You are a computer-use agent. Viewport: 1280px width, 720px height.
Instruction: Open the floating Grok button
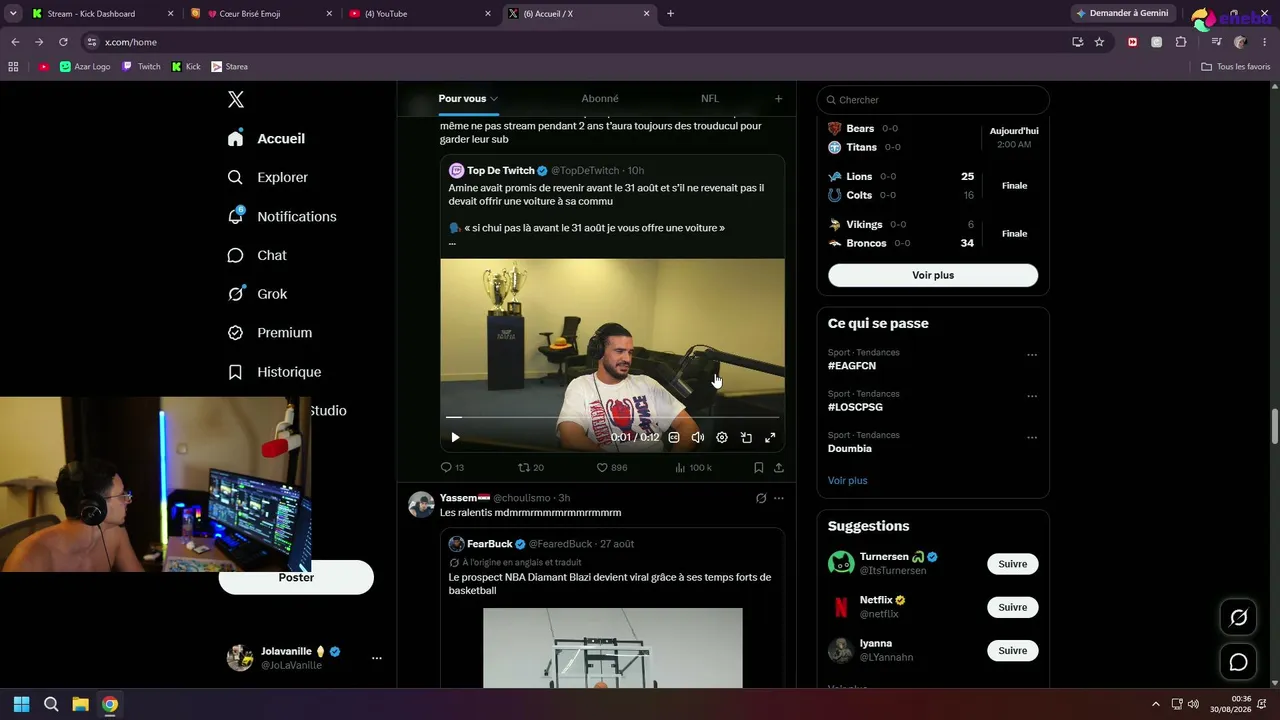pos(1238,618)
